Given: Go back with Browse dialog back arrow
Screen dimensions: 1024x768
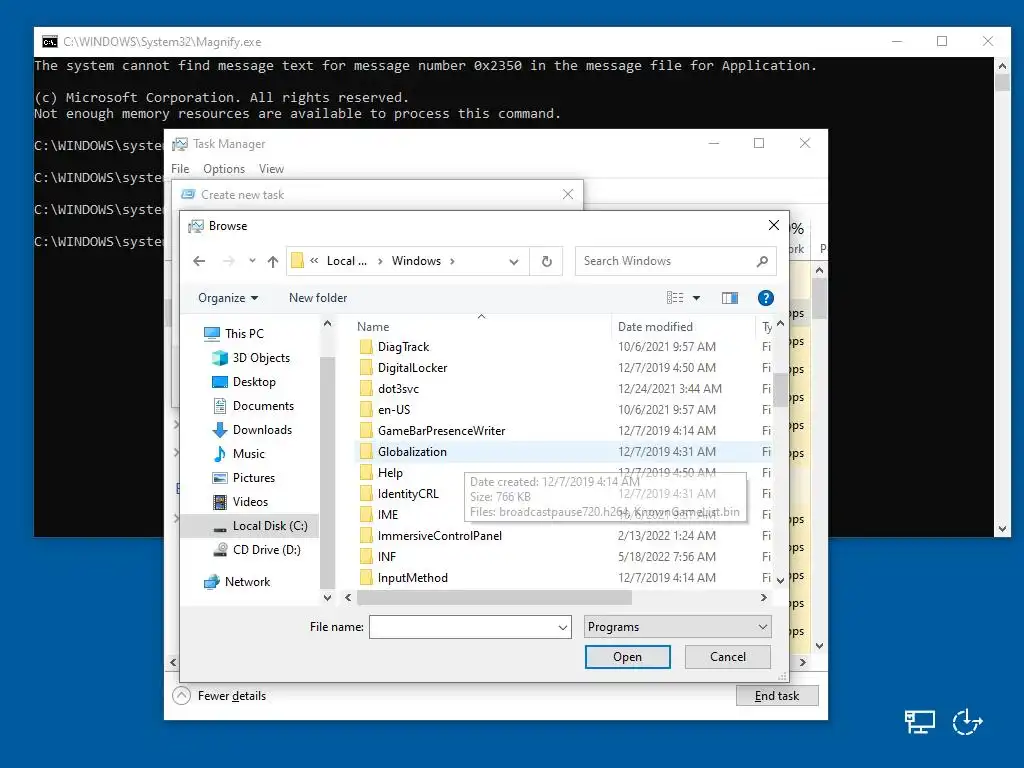Looking at the screenshot, I should 199,261.
